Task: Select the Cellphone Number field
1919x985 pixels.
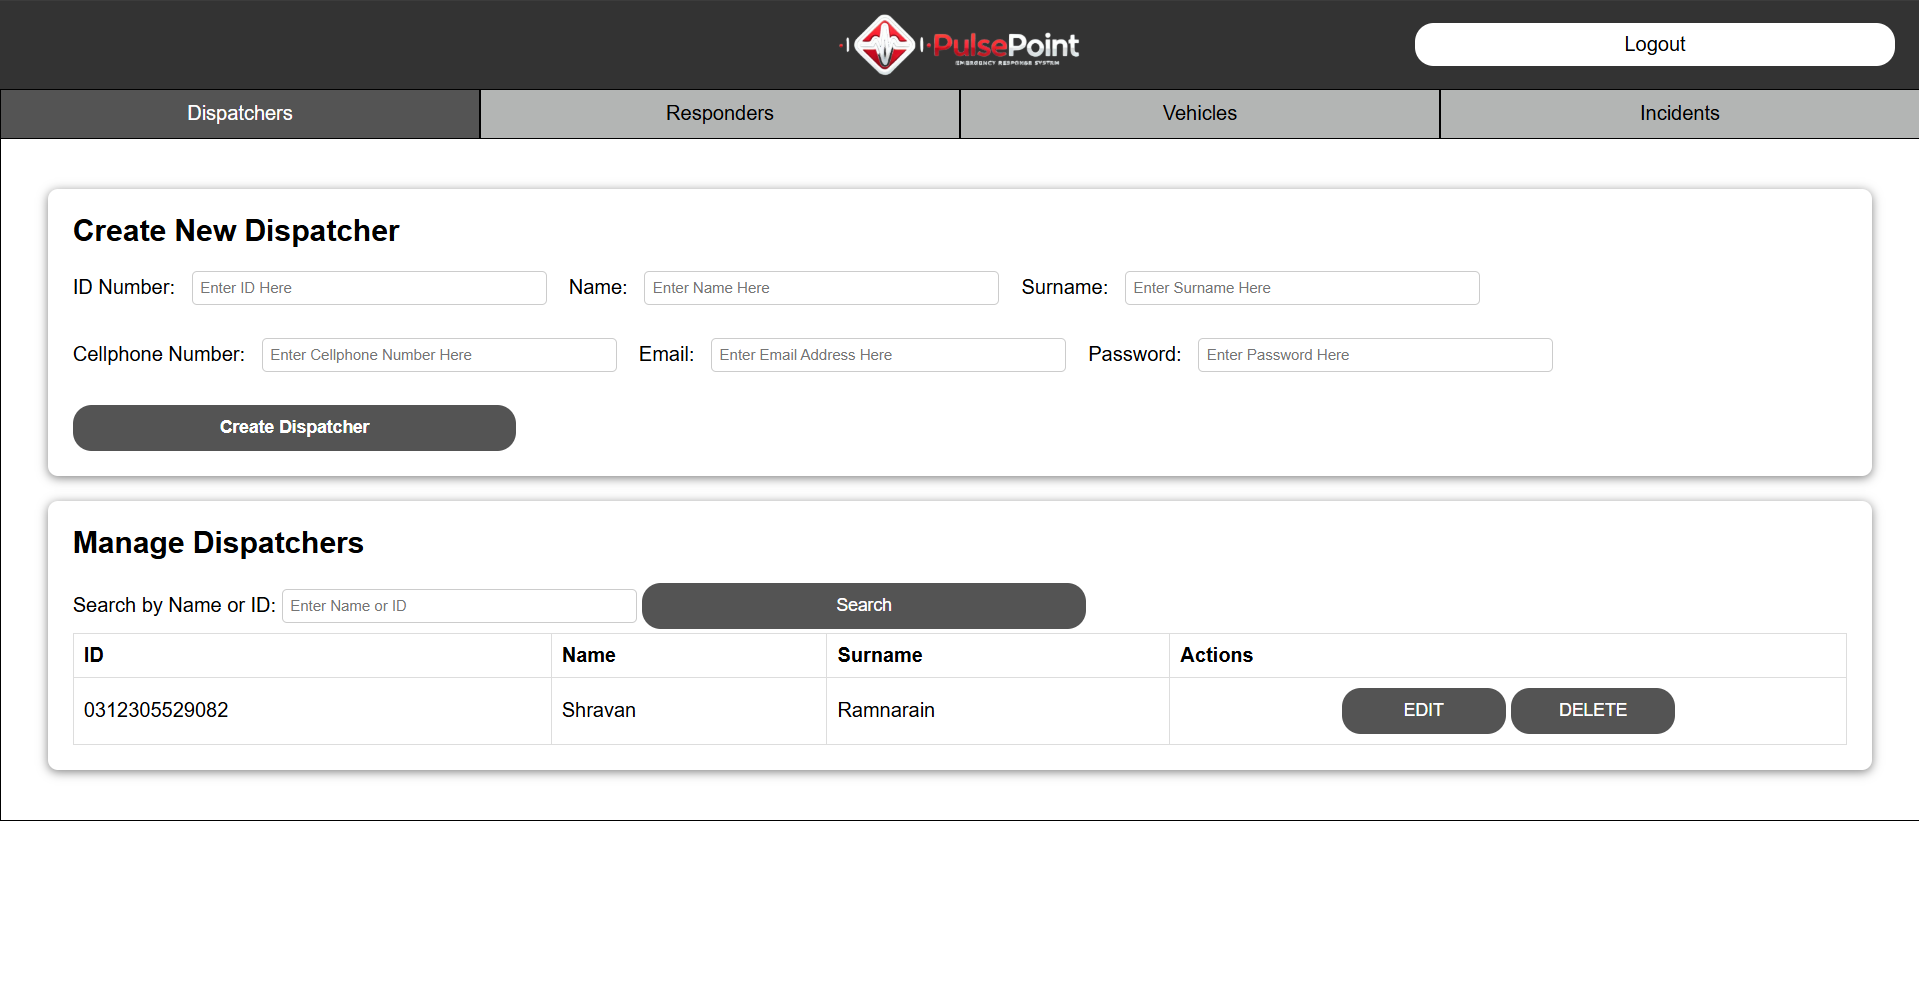Action: [439, 355]
